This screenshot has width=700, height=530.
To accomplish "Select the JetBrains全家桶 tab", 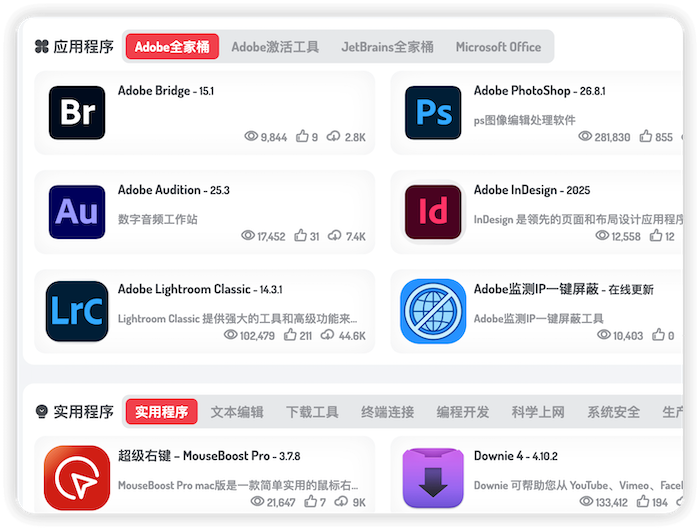I will pyautogui.click(x=387, y=47).
